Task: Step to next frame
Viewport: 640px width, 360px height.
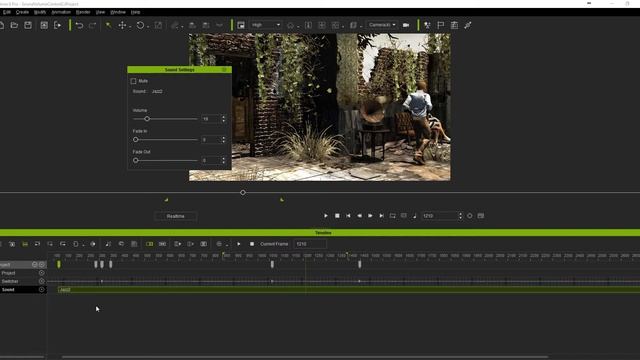Action: (x=370, y=216)
